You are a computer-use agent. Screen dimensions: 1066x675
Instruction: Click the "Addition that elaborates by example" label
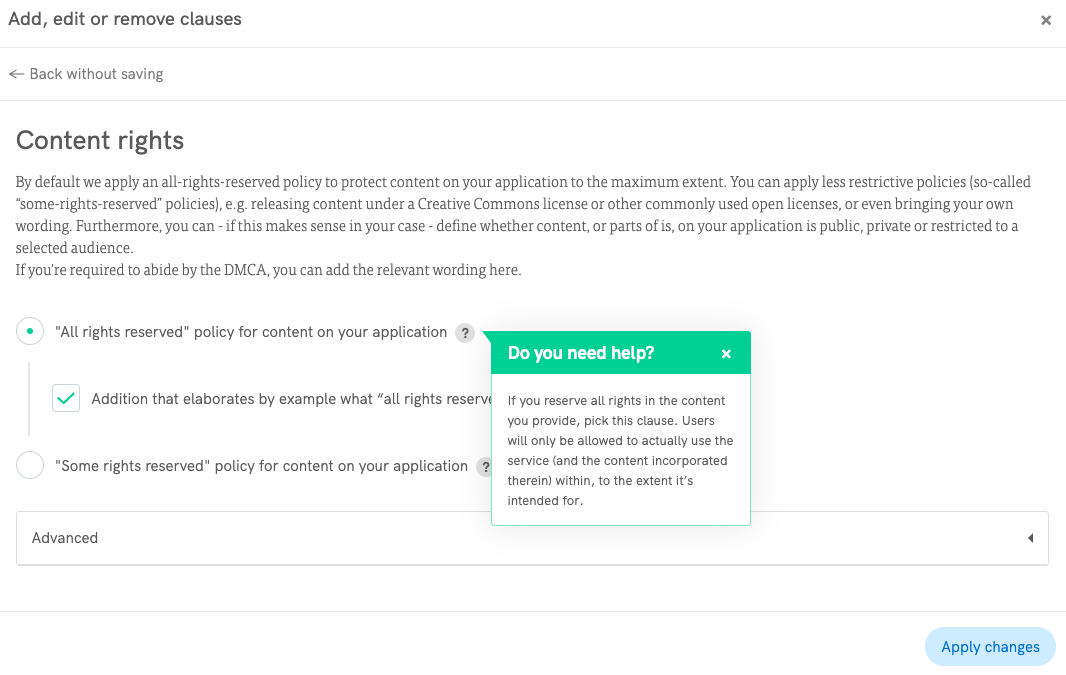click(x=292, y=399)
